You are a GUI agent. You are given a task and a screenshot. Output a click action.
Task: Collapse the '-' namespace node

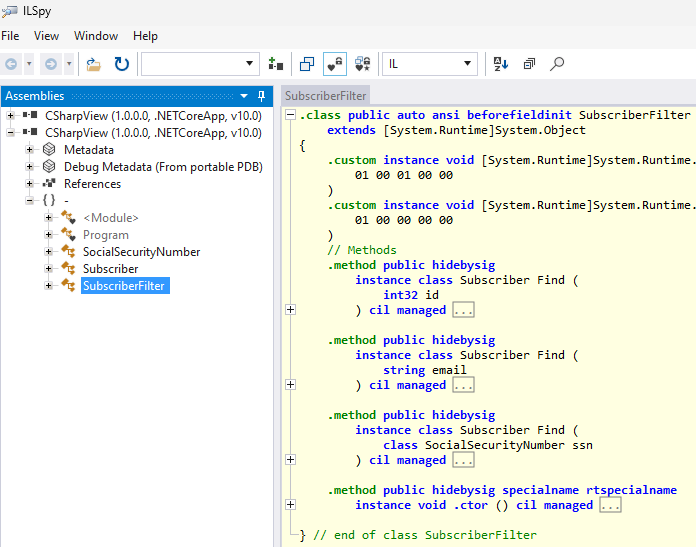click(x=30, y=201)
